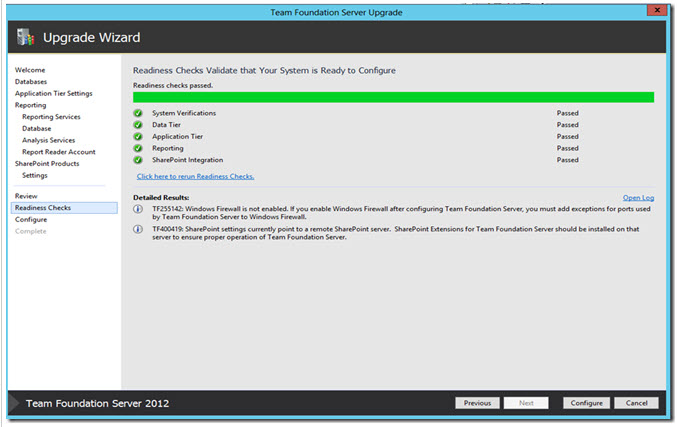Click info icon next to TF255142 message

tap(138, 209)
